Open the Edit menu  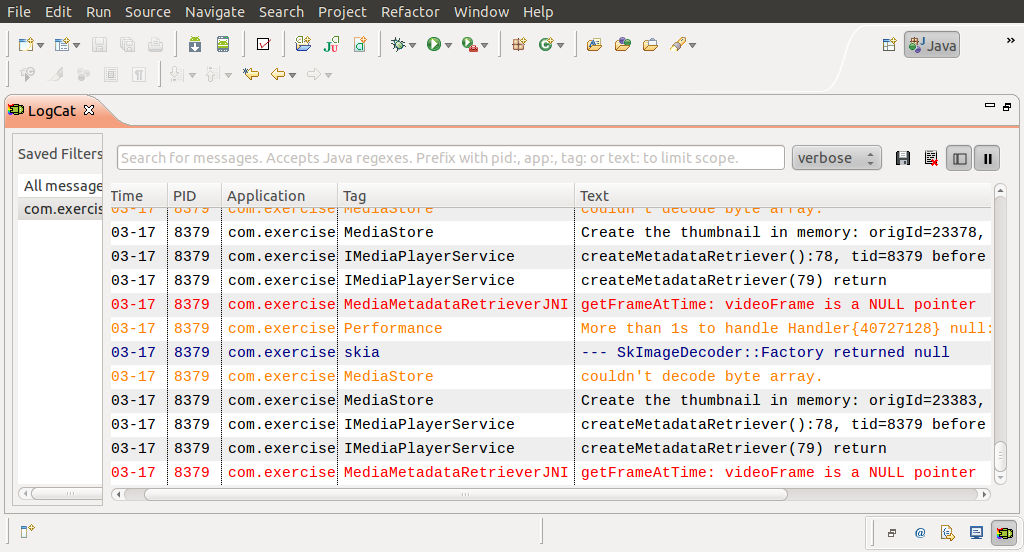(58, 12)
